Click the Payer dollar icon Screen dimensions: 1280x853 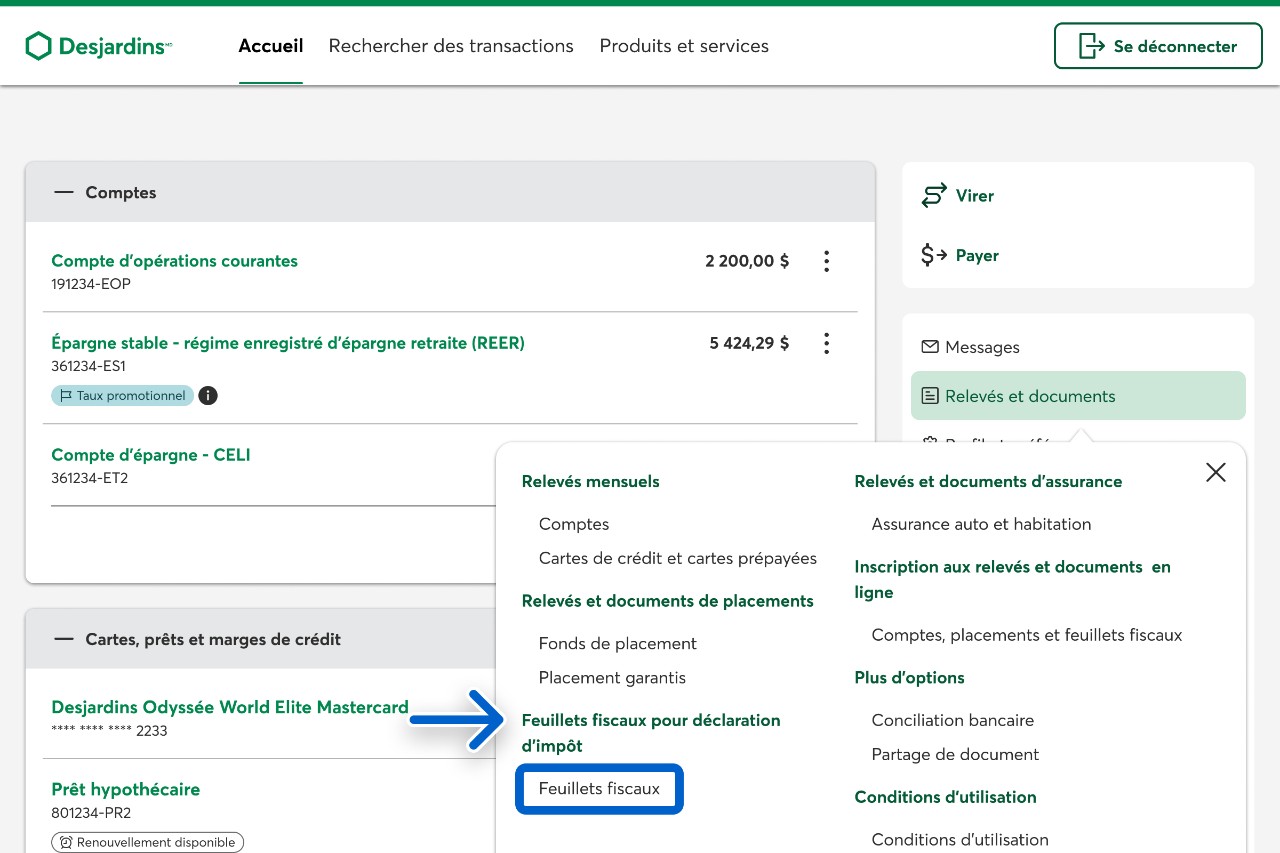933,255
